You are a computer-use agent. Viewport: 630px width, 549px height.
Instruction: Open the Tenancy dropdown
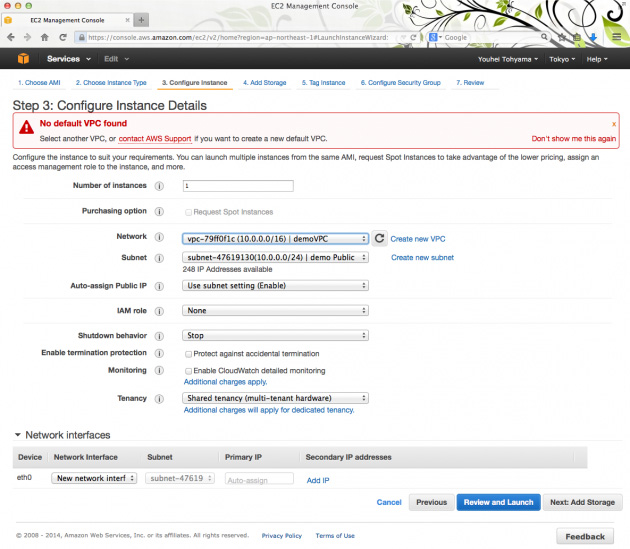(x=275, y=398)
